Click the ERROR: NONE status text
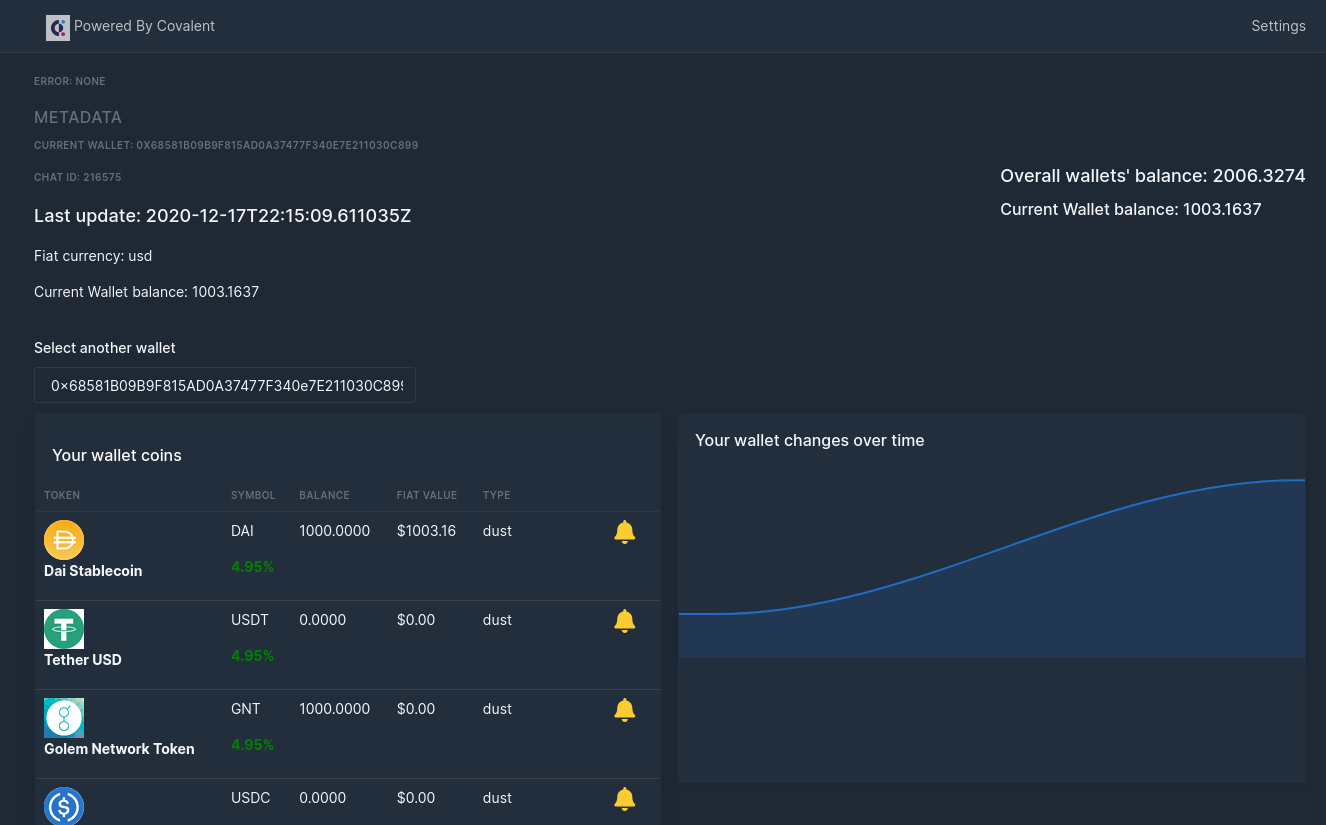1326x825 pixels. (x=69, y=81)
